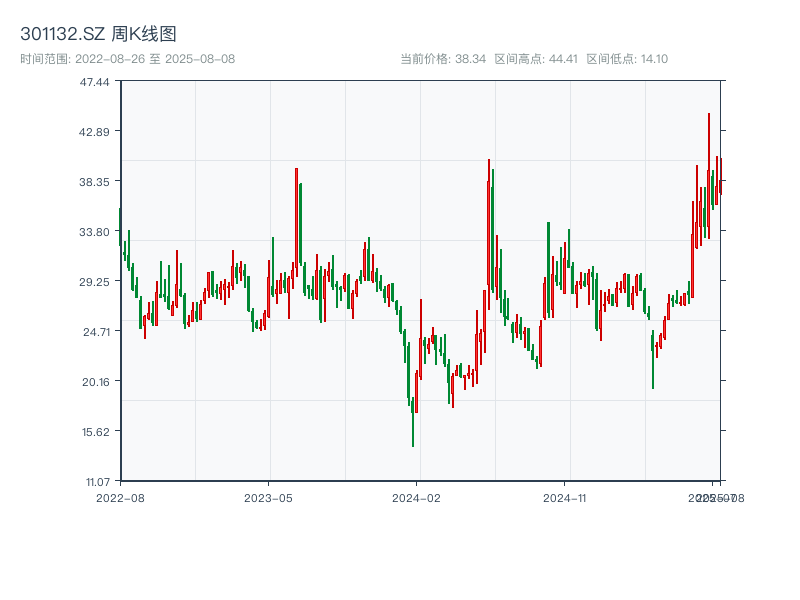
Task: Click the 区间低点 14.10 label
Action: (627, 59)
